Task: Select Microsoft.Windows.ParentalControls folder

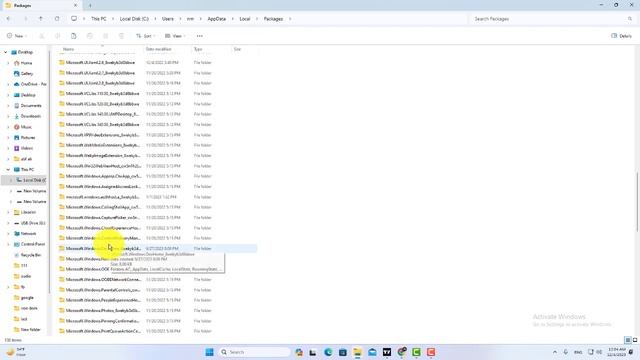Action: (103, 290)
